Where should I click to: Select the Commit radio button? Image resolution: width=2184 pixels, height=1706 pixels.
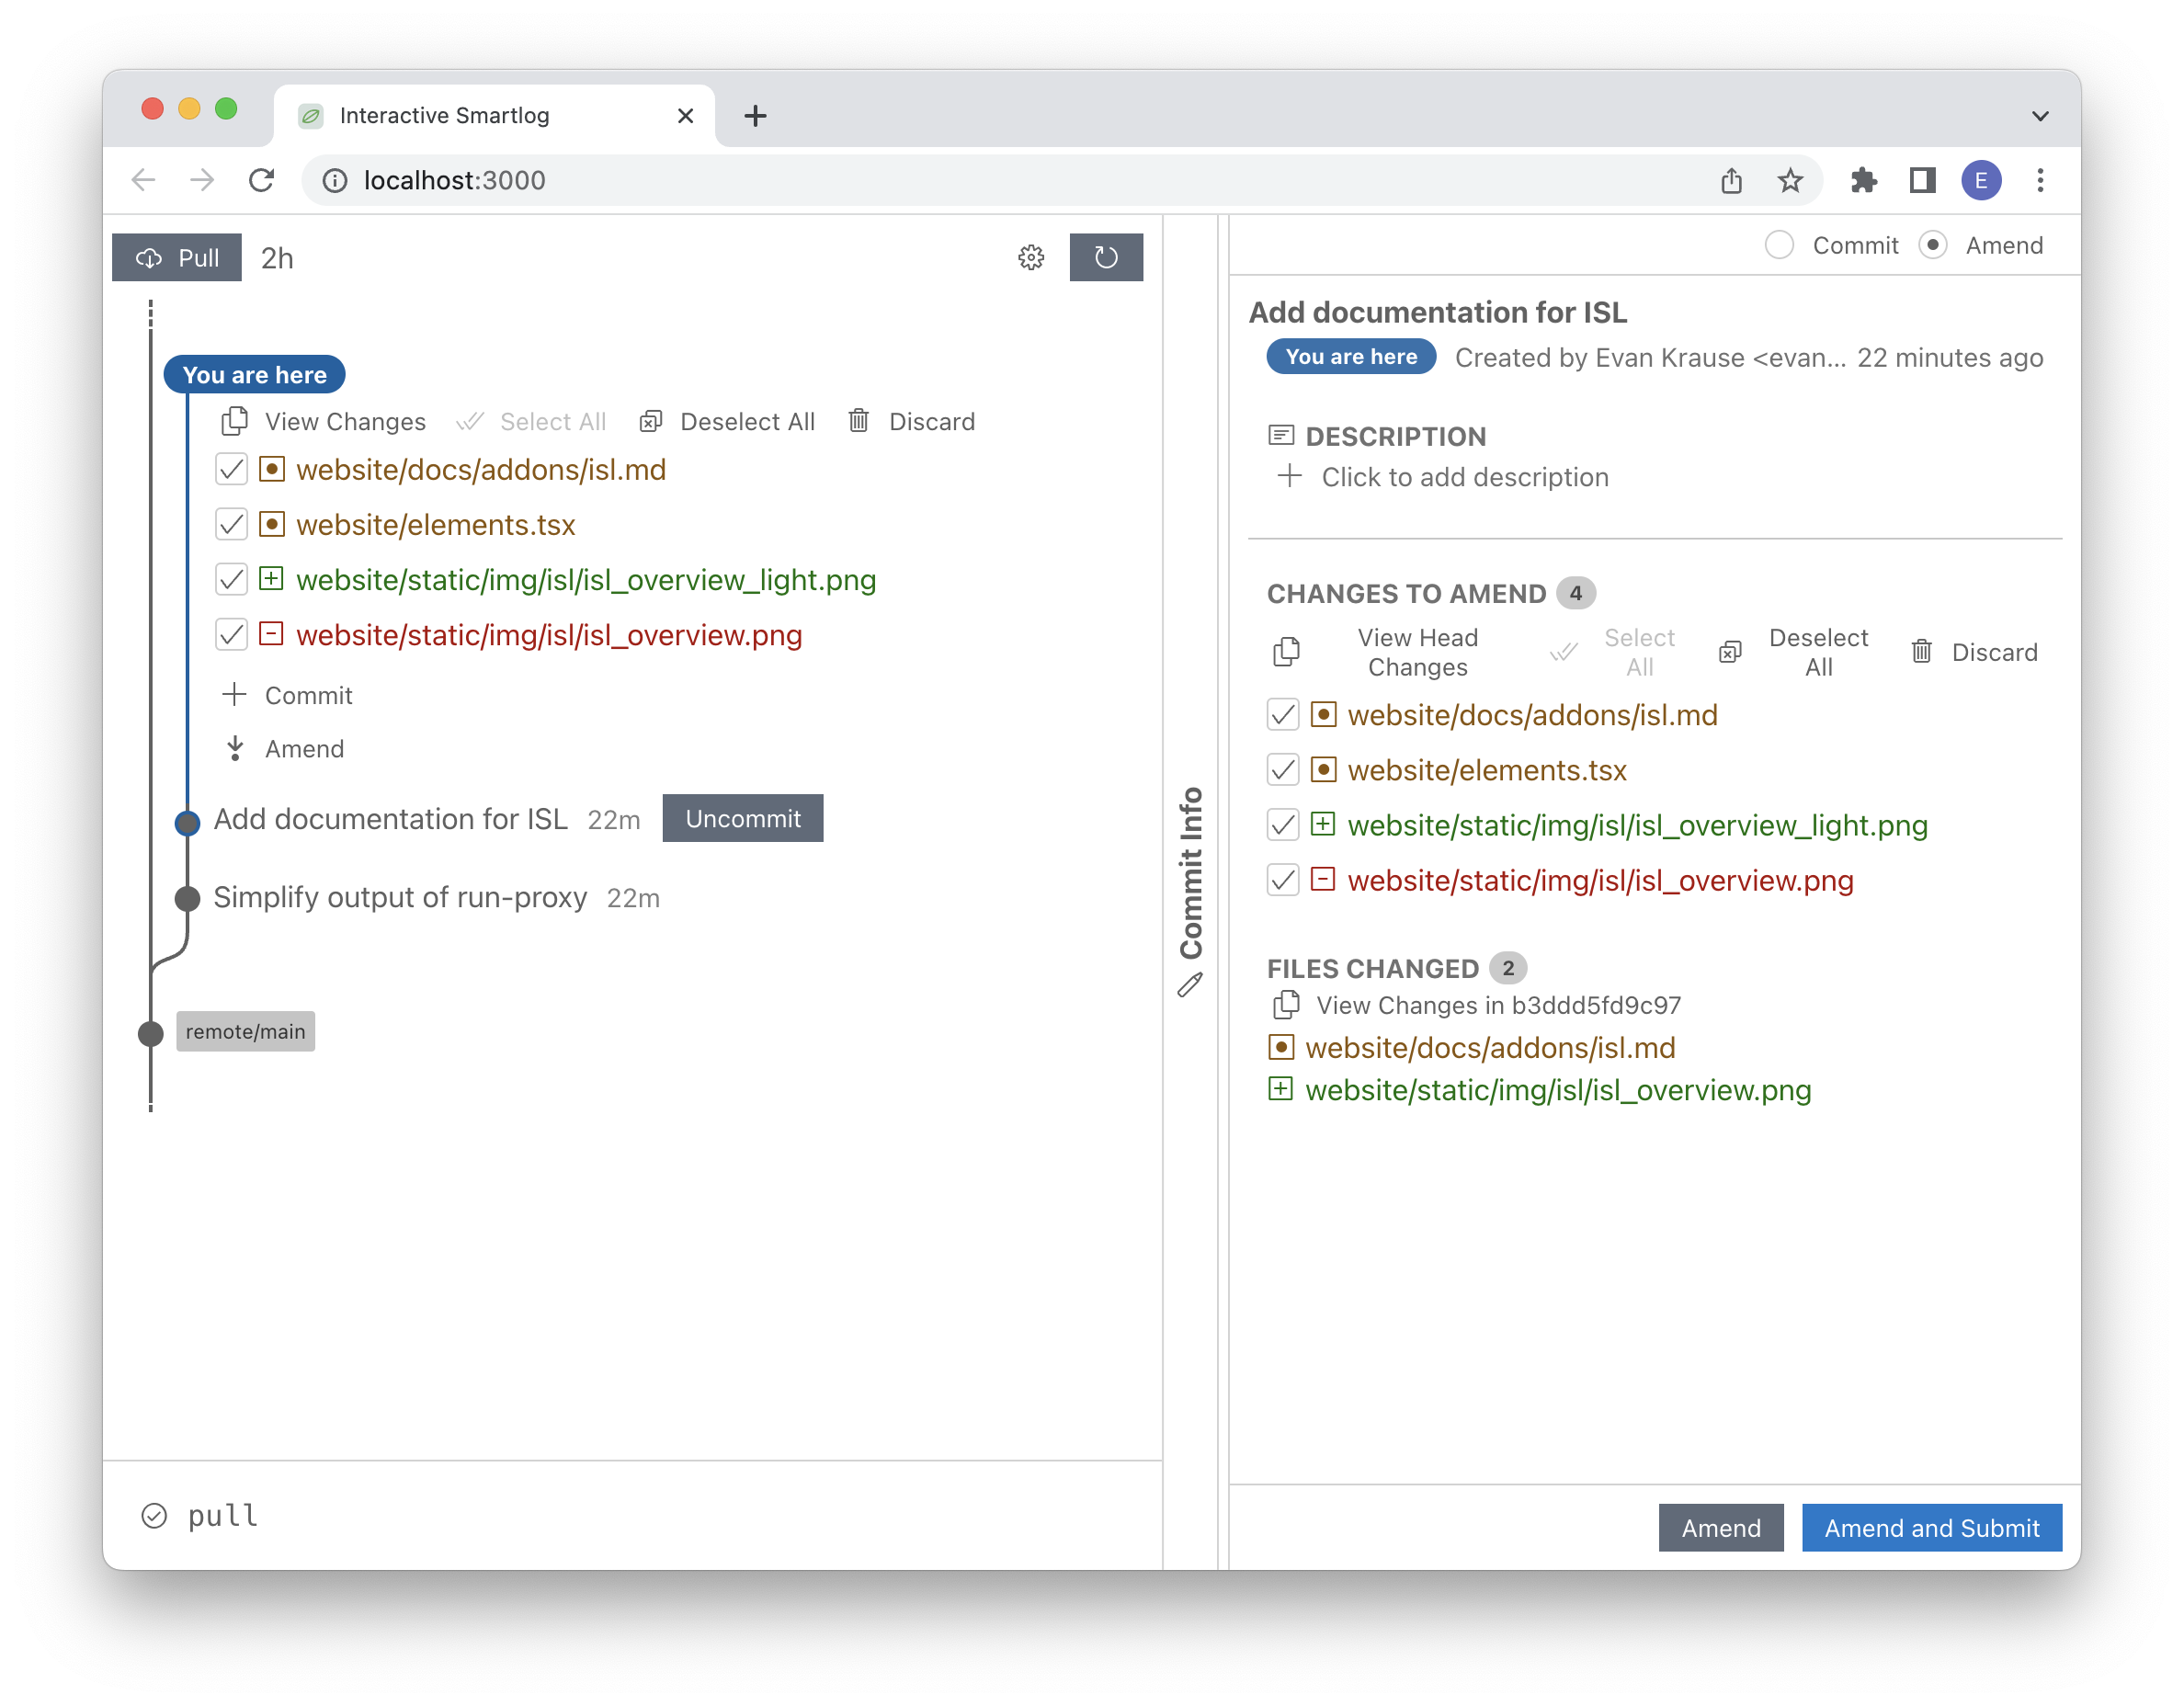(x=1779, y=245)
